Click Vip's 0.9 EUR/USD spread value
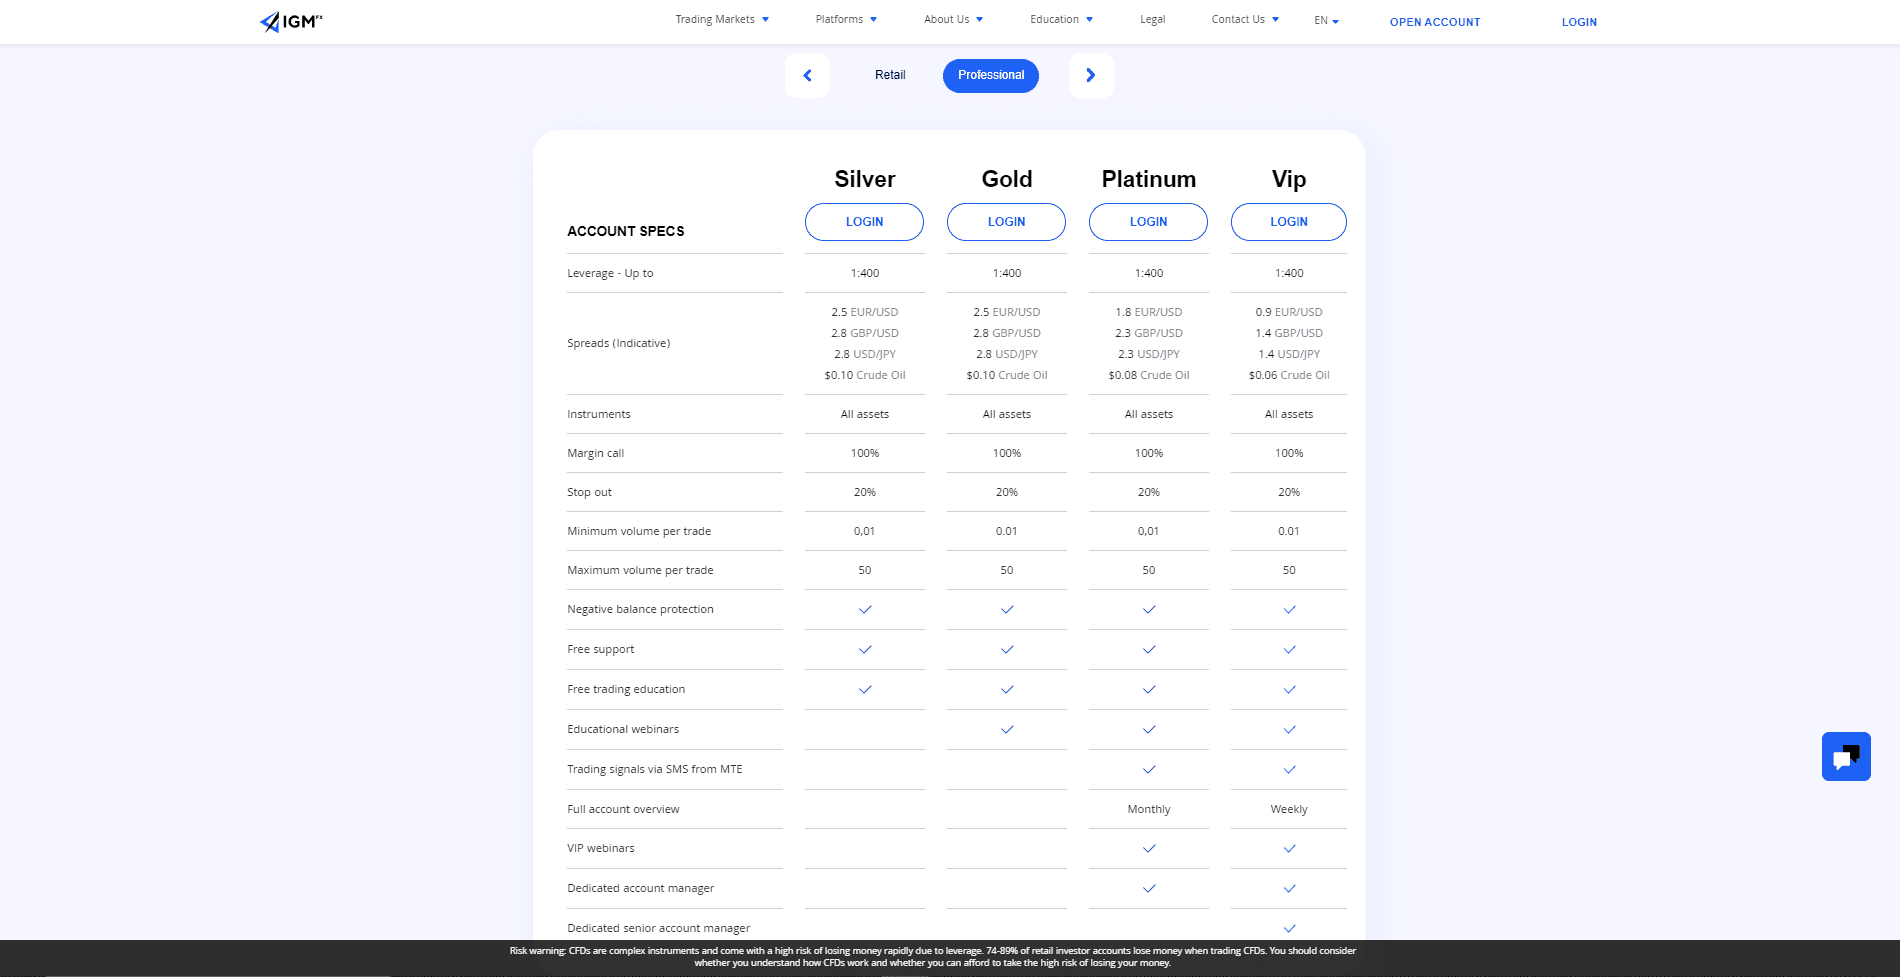Screen dimensions: 1900x977 pyautogui.click(x=1289, y=312)
